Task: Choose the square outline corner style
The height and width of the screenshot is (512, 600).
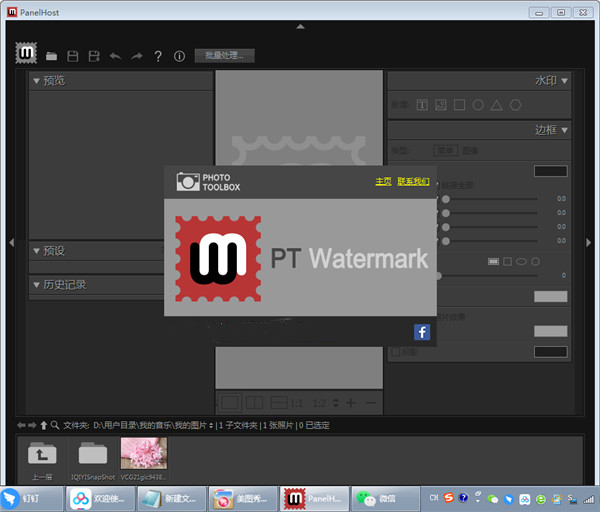Action: tap(507, 261)
